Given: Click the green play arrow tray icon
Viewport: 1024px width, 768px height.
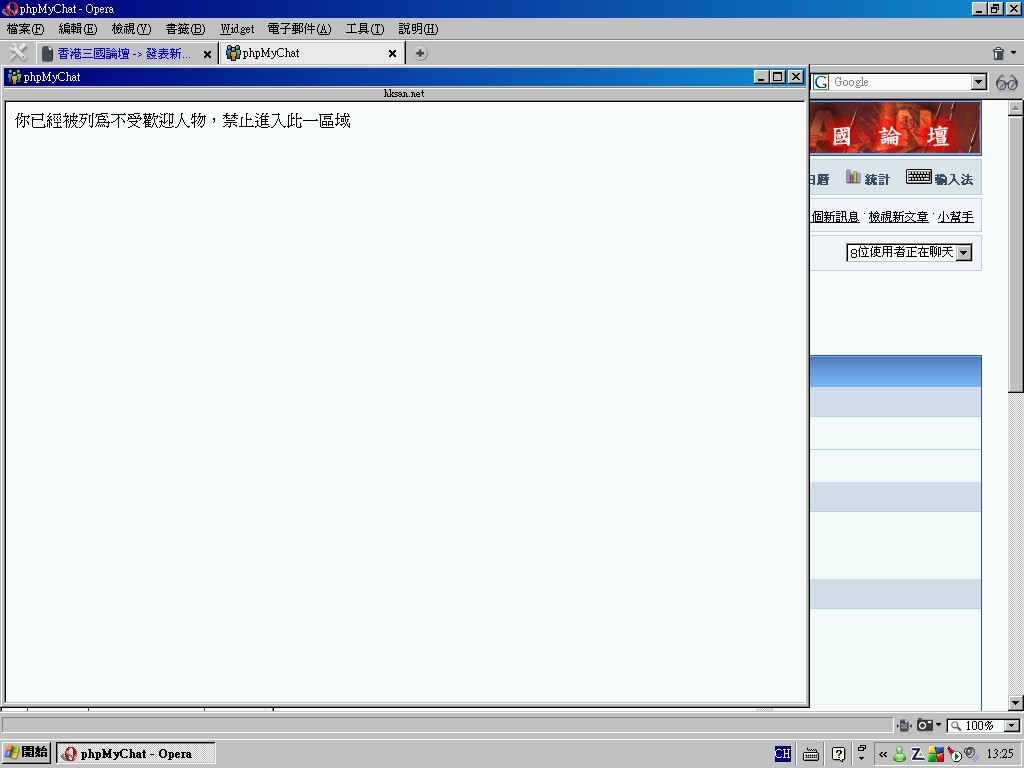Looking at the screenshot, I should (954, 755).
